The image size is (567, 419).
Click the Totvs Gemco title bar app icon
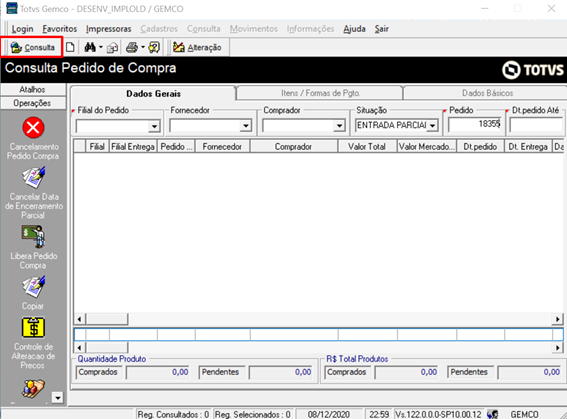point(12,8)
